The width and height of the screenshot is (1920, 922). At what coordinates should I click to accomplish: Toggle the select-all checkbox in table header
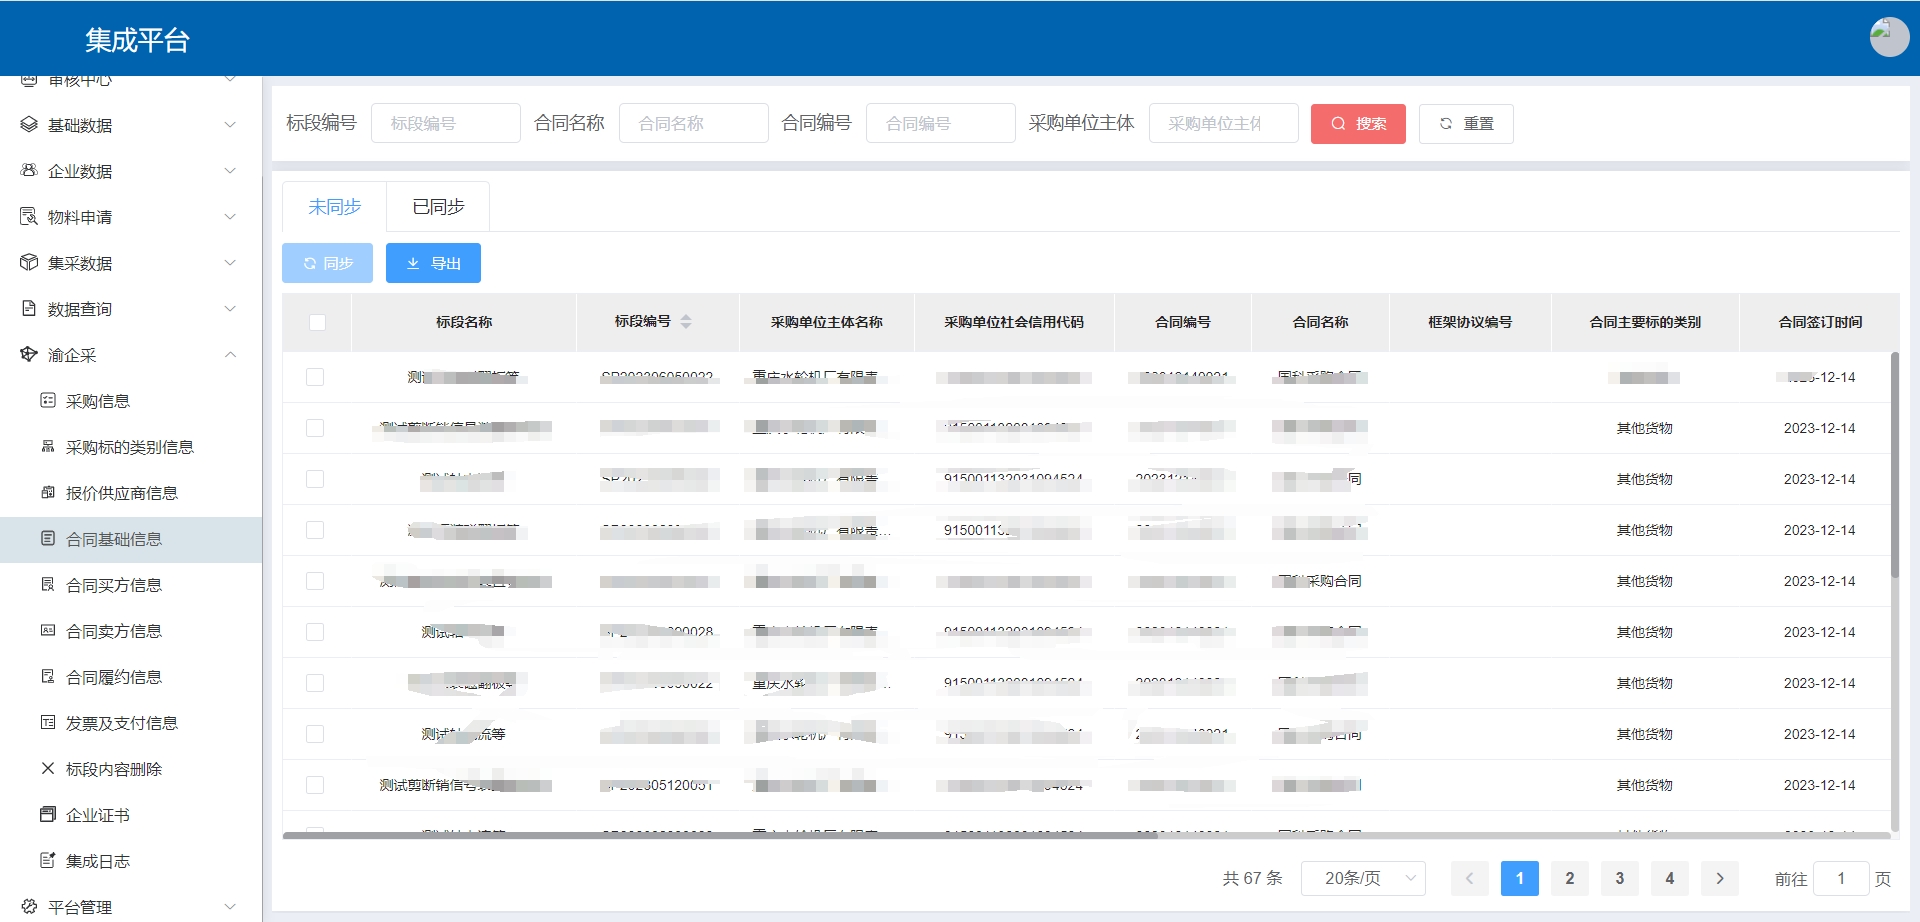coord(317,322)
